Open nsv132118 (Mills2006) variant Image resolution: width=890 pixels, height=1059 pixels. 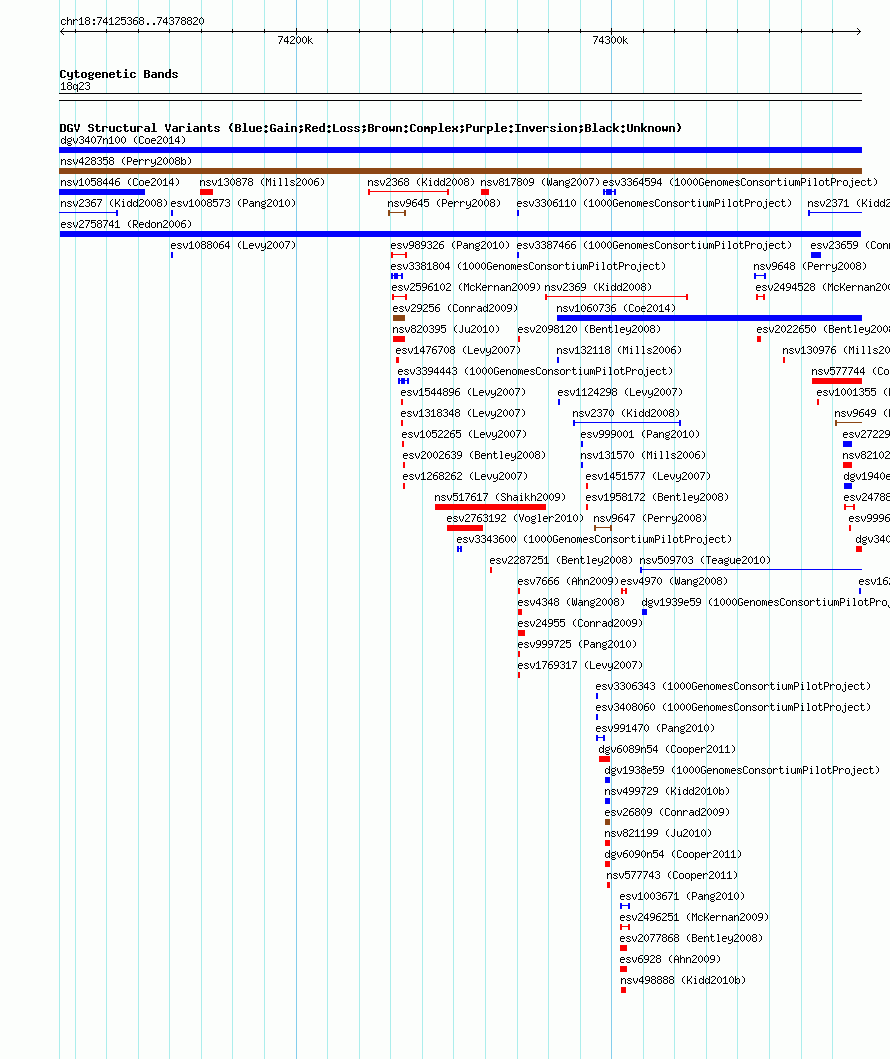pos(619,350)
